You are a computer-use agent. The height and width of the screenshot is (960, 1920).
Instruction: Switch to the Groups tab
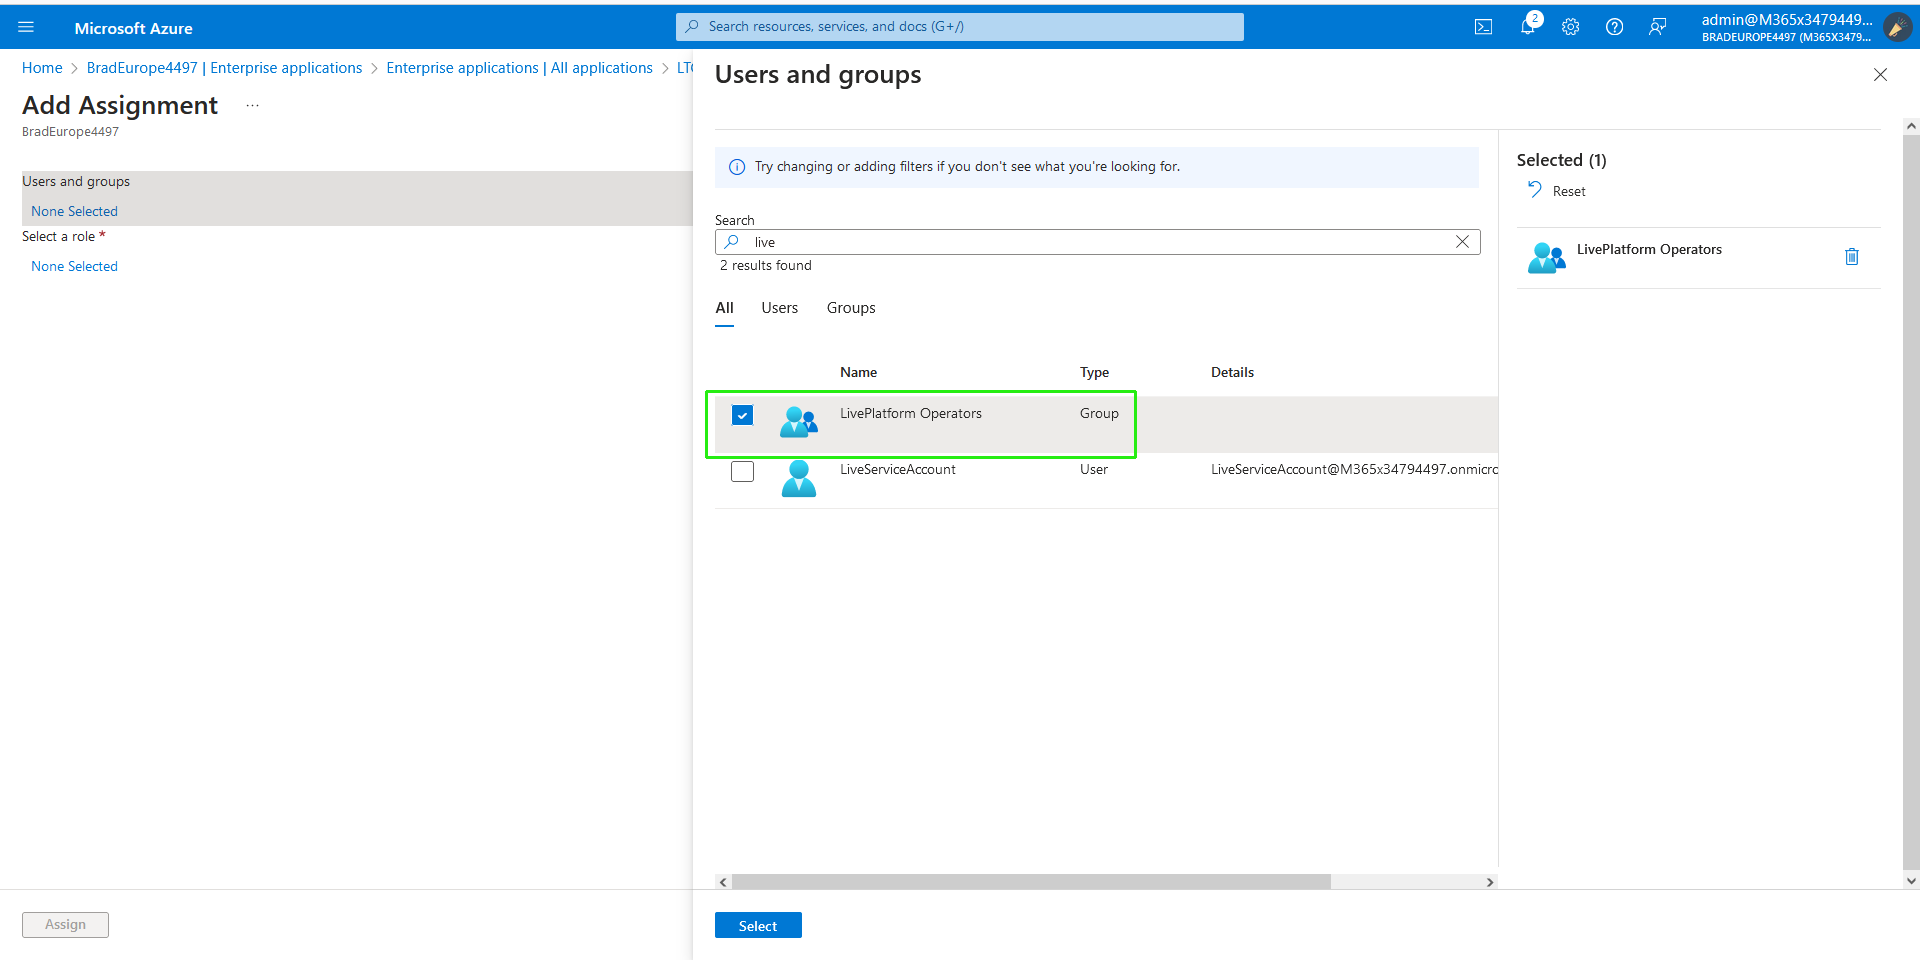(x=851, y=308)
